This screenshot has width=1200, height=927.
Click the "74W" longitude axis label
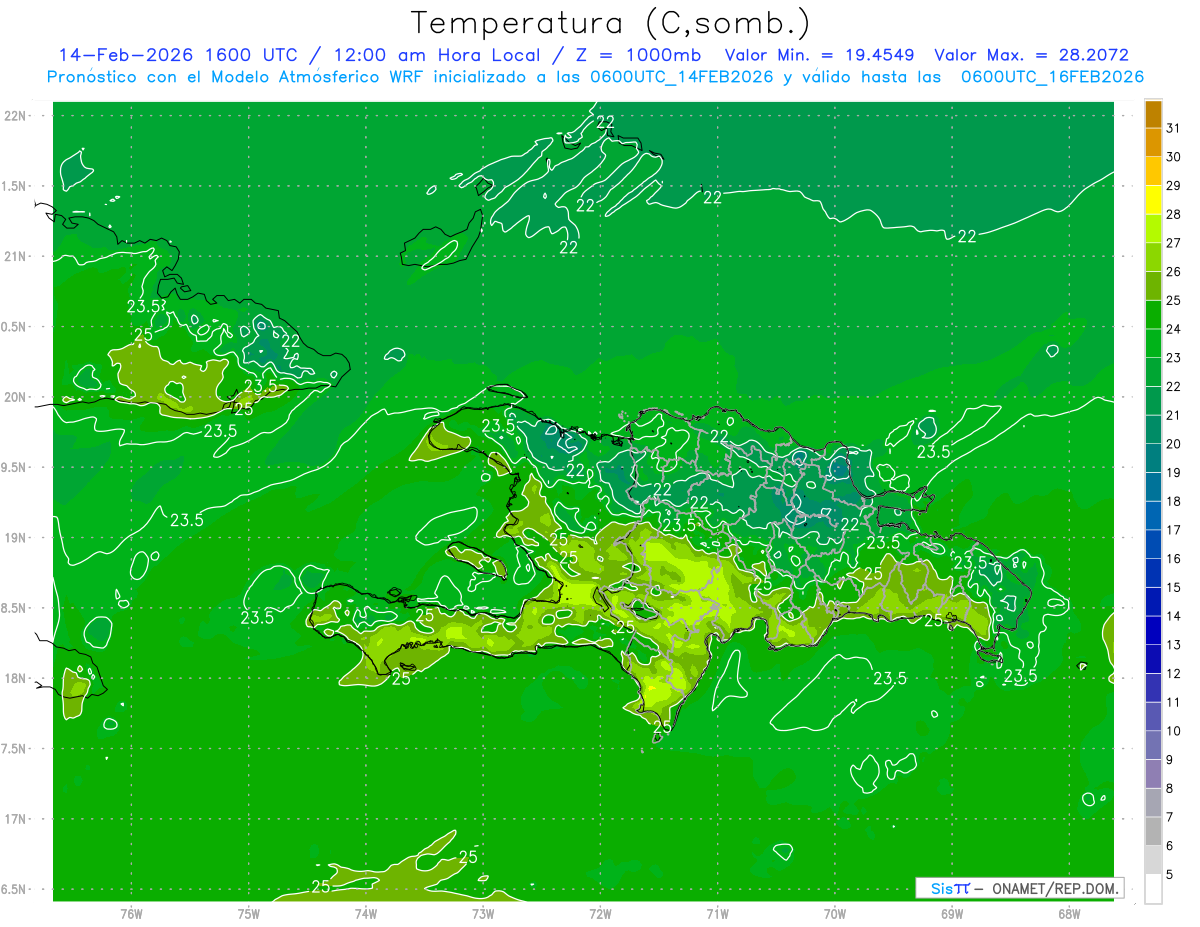point(366,914)
